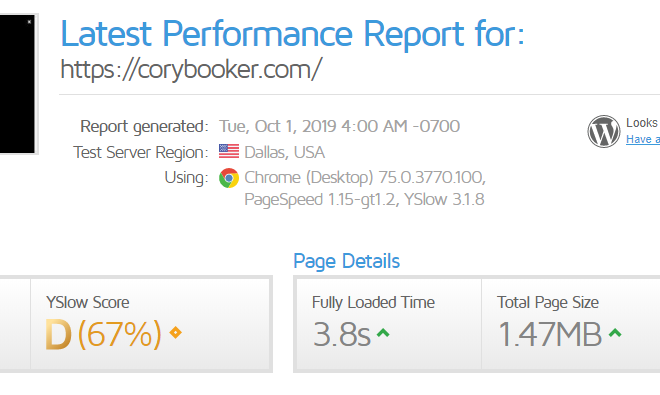Close the black screenshot thumbnail with X
The width and height of the screenshot is (660, 395).
(x=29, y=22)
